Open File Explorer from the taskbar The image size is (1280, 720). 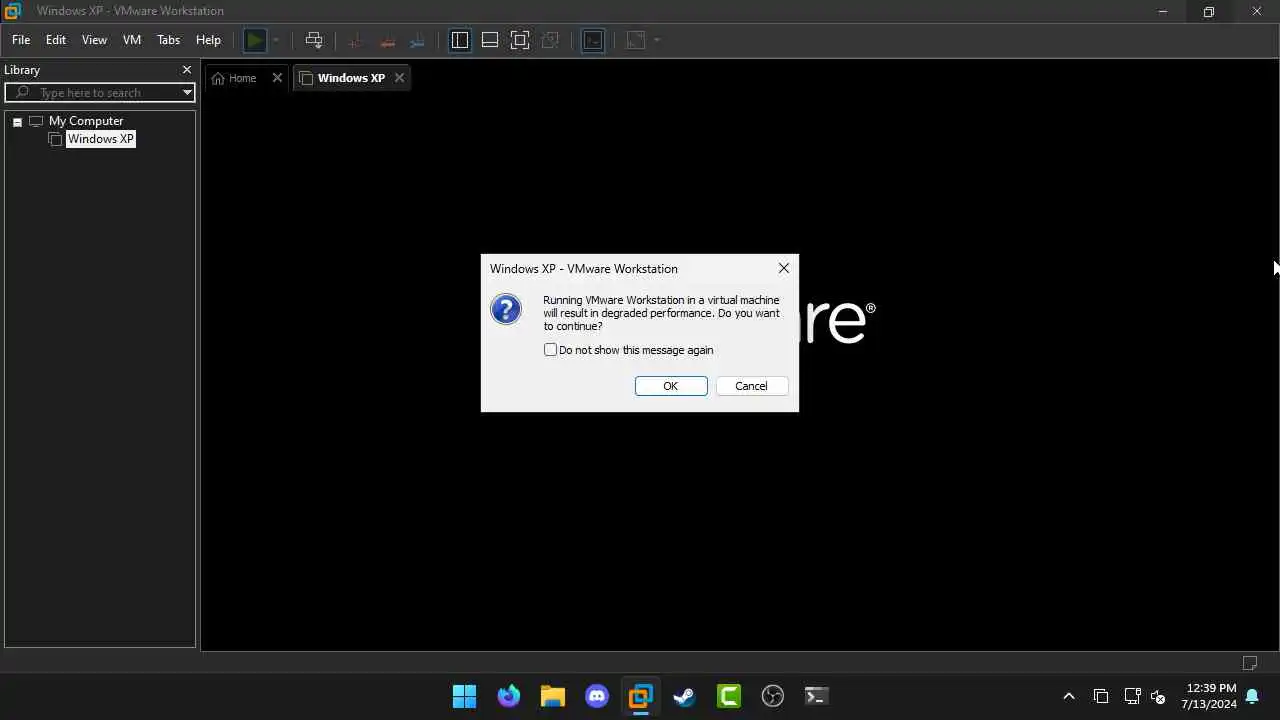(x=553, y=696)
